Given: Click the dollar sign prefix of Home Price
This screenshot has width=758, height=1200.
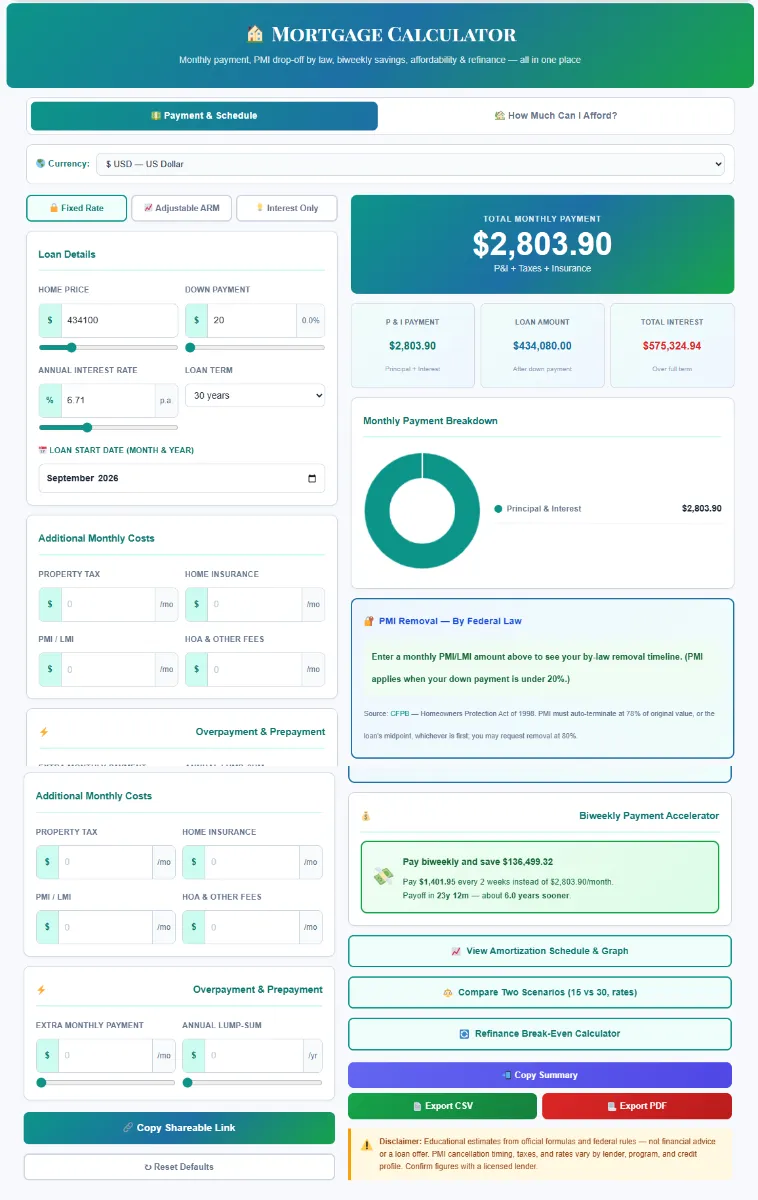Looking at the screenshot, I should pyautogui.click(x=50, y=321).
